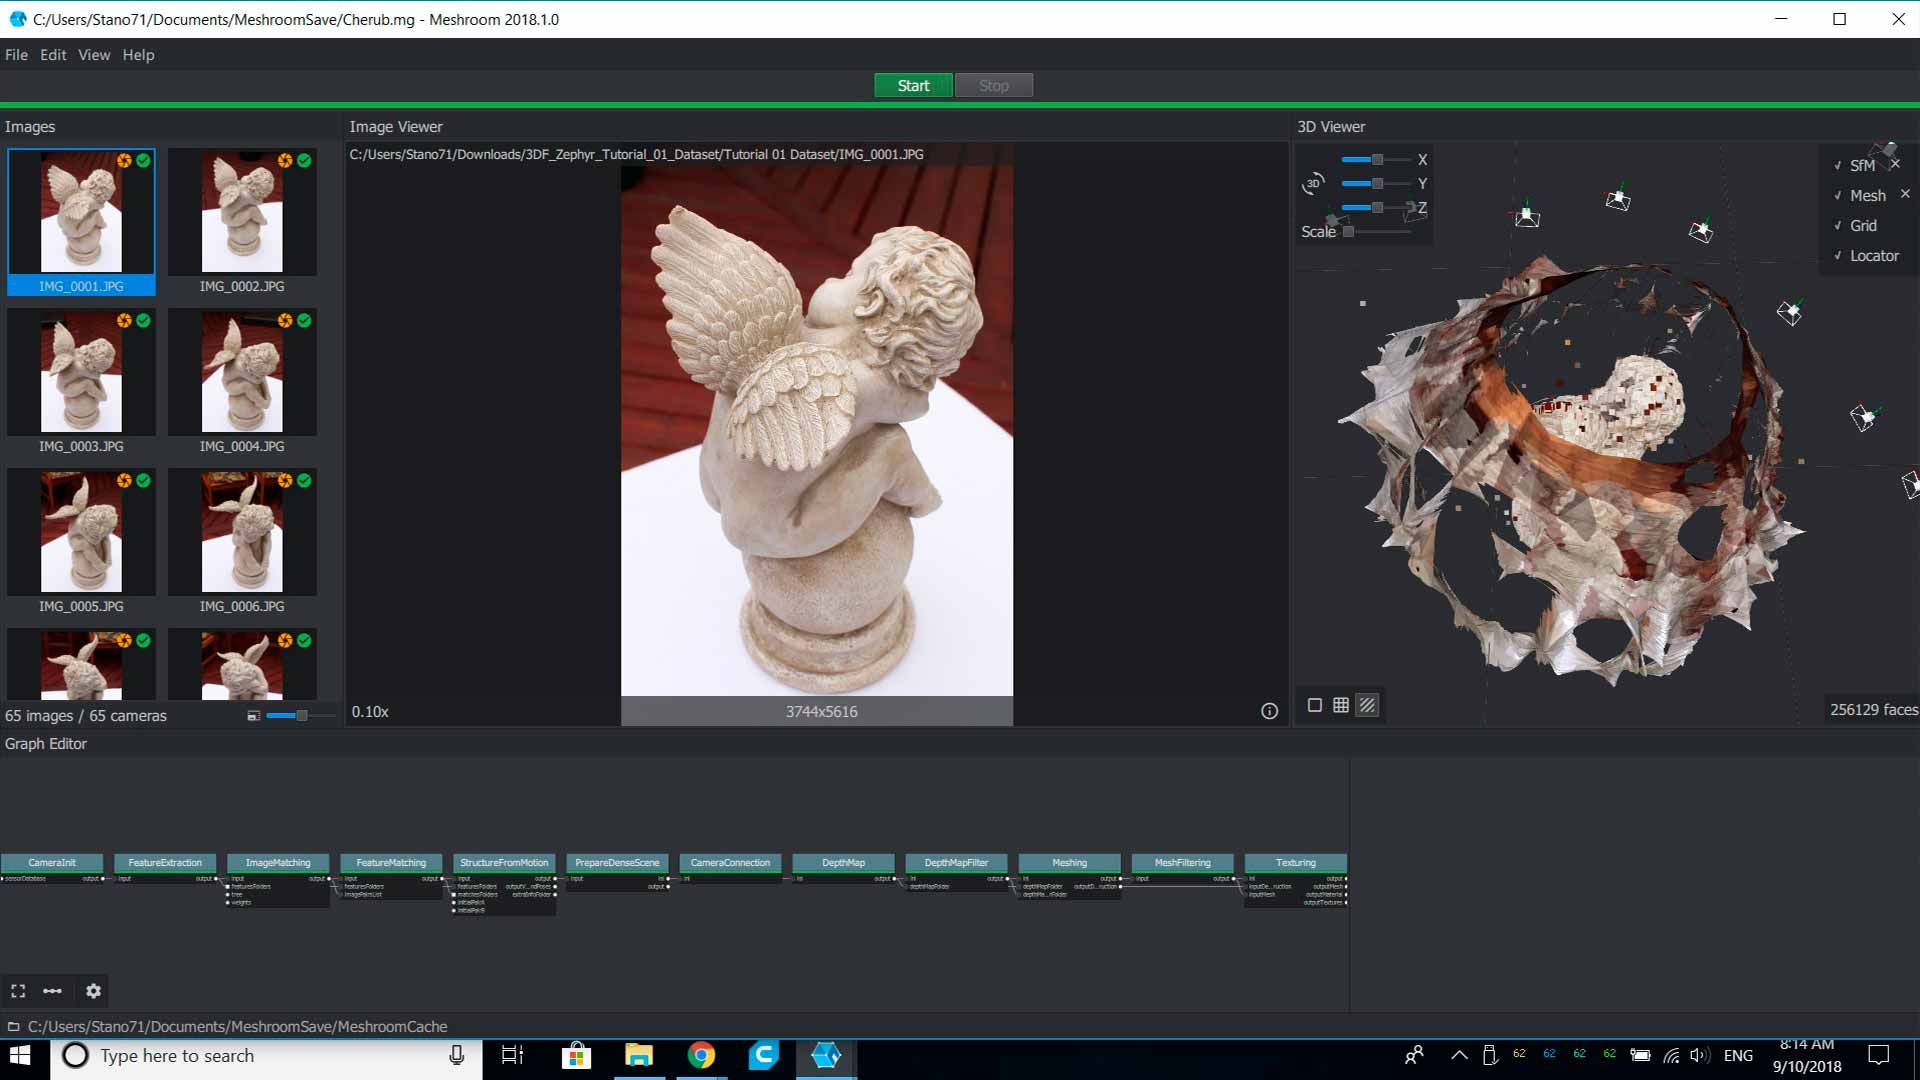Select the Texturing node in graph

tap(1295, 863)
